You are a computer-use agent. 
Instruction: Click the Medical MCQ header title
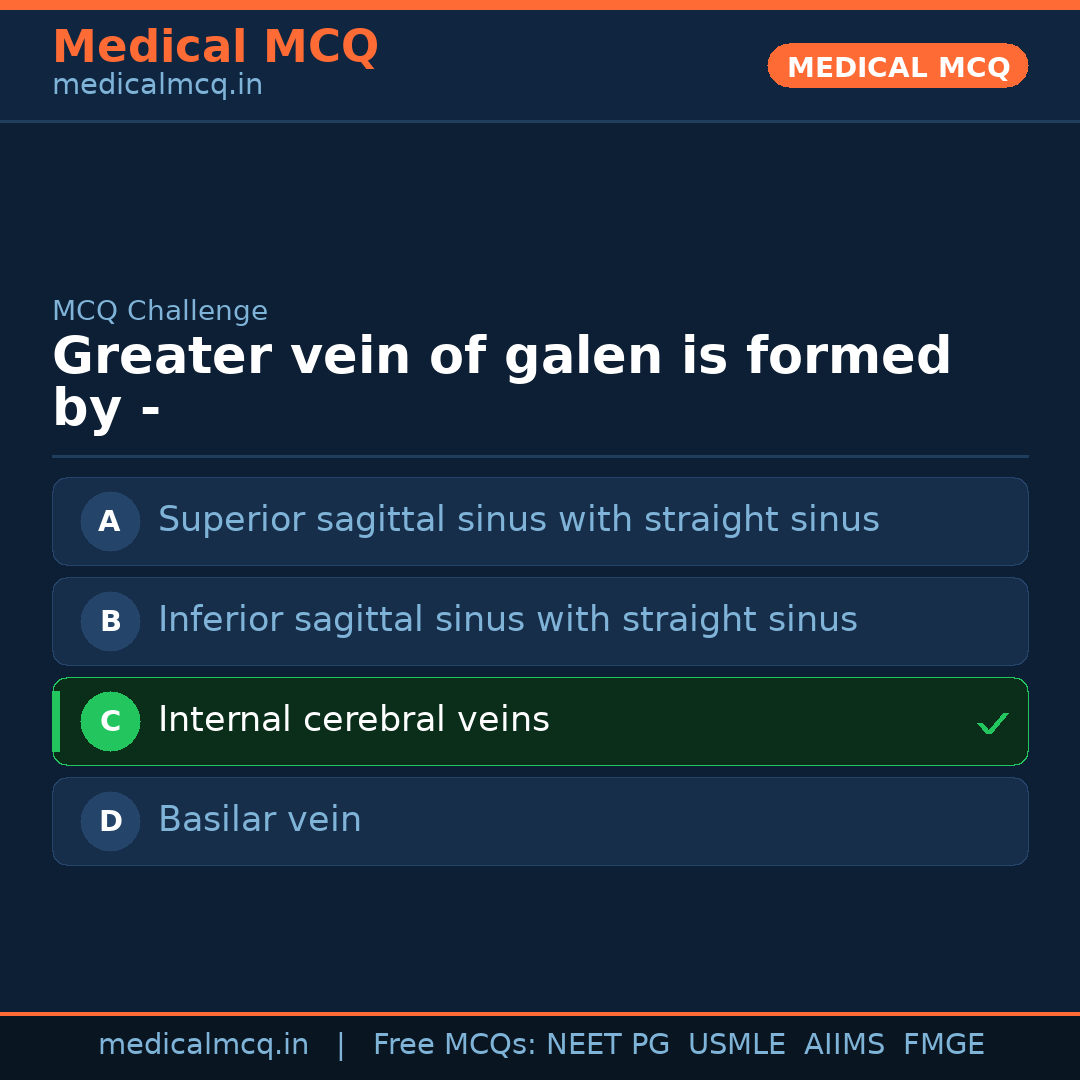point(215,46)
